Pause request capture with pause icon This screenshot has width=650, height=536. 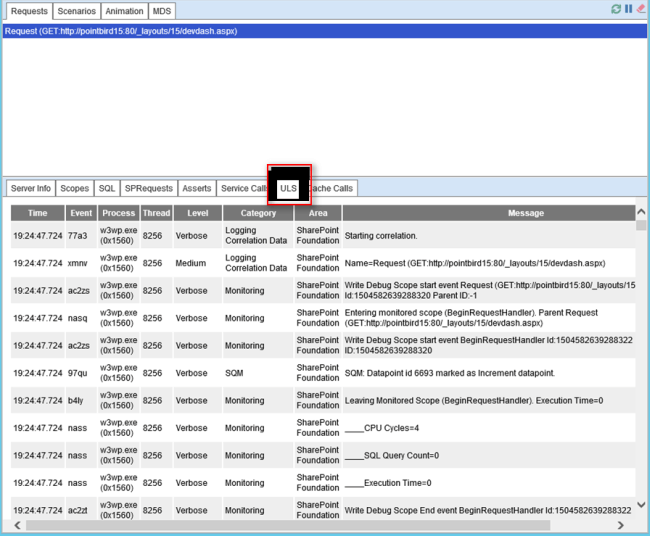tap(629, 9)
